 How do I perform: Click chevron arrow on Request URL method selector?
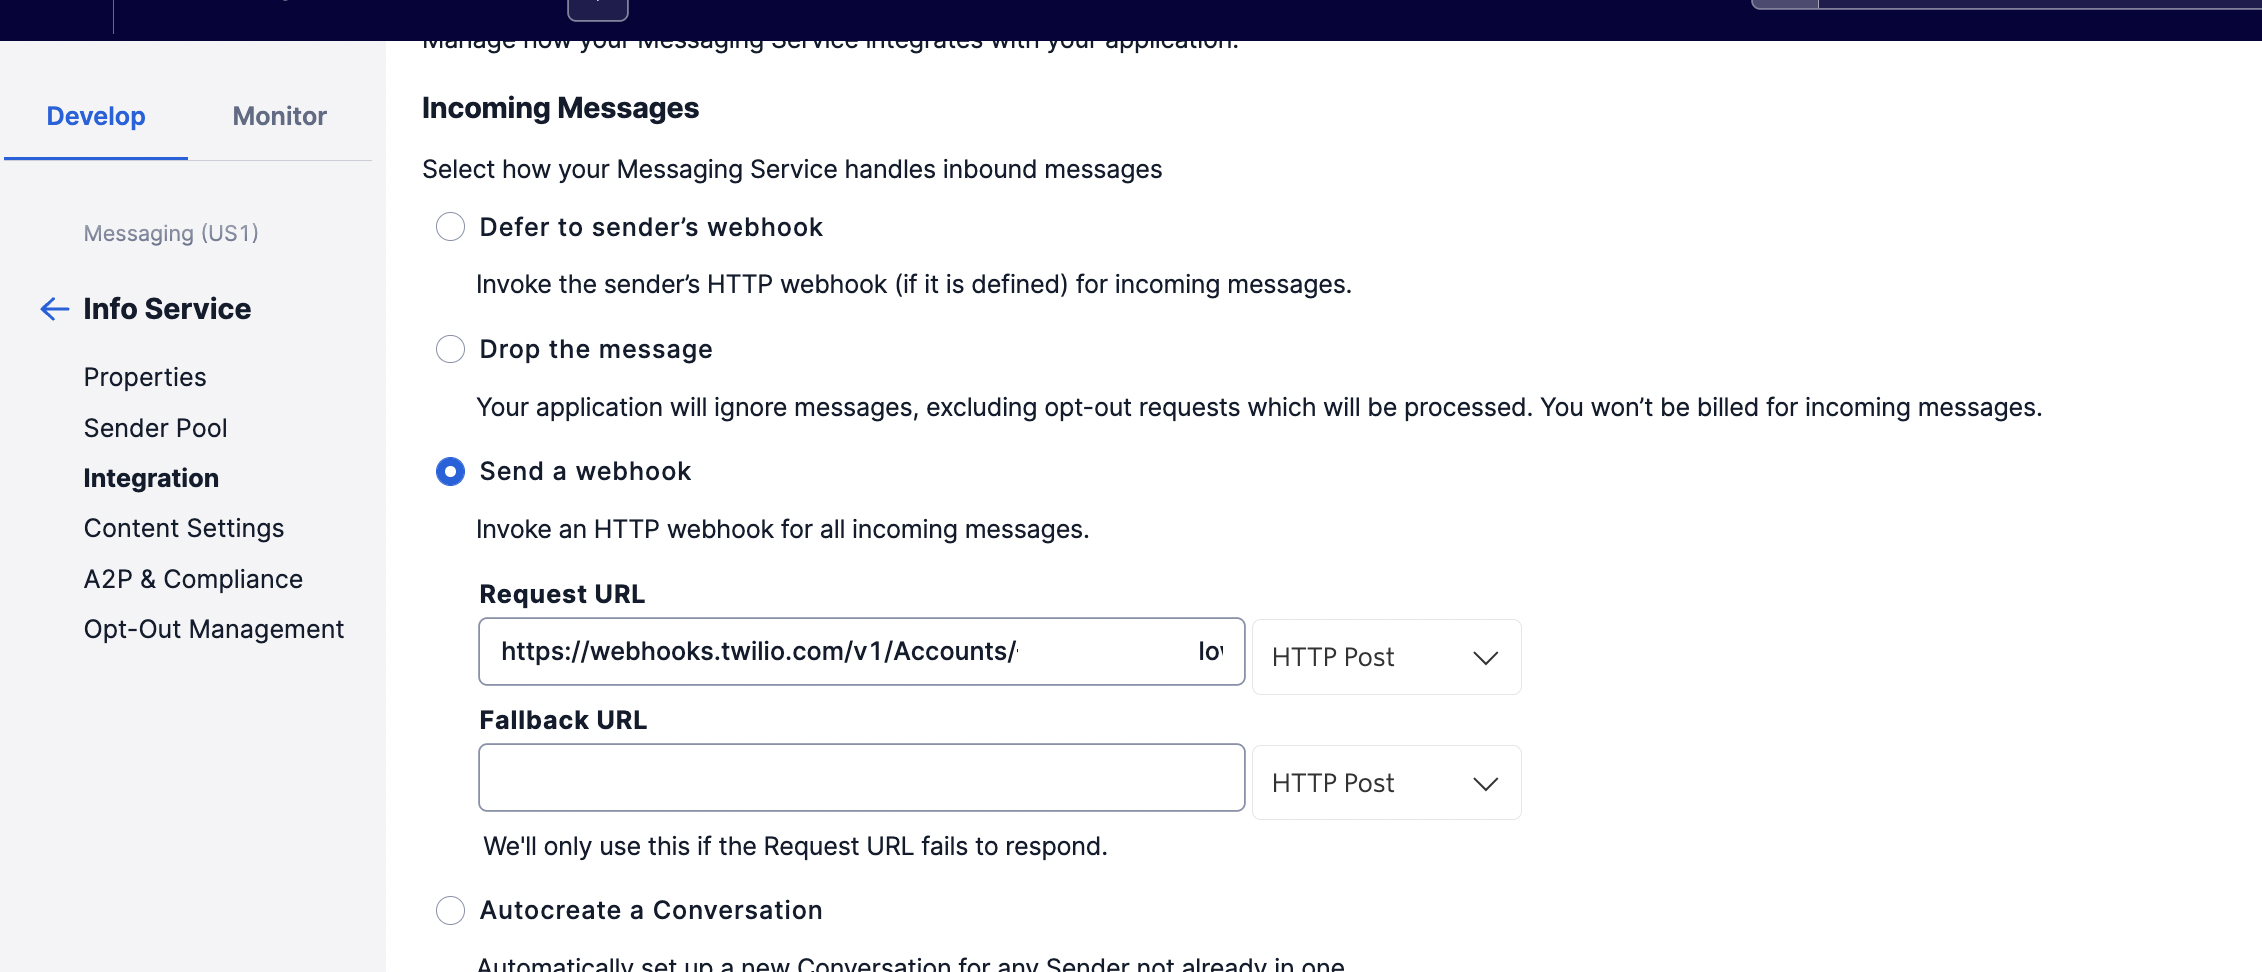(x=1485, y=658)
